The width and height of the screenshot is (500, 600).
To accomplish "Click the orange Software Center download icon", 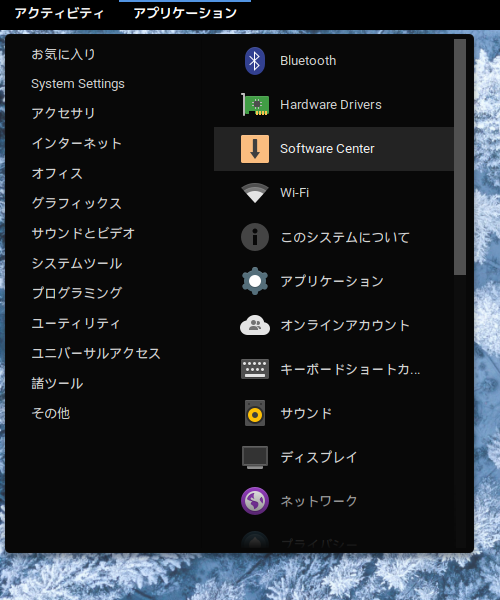I will (255, 149).
